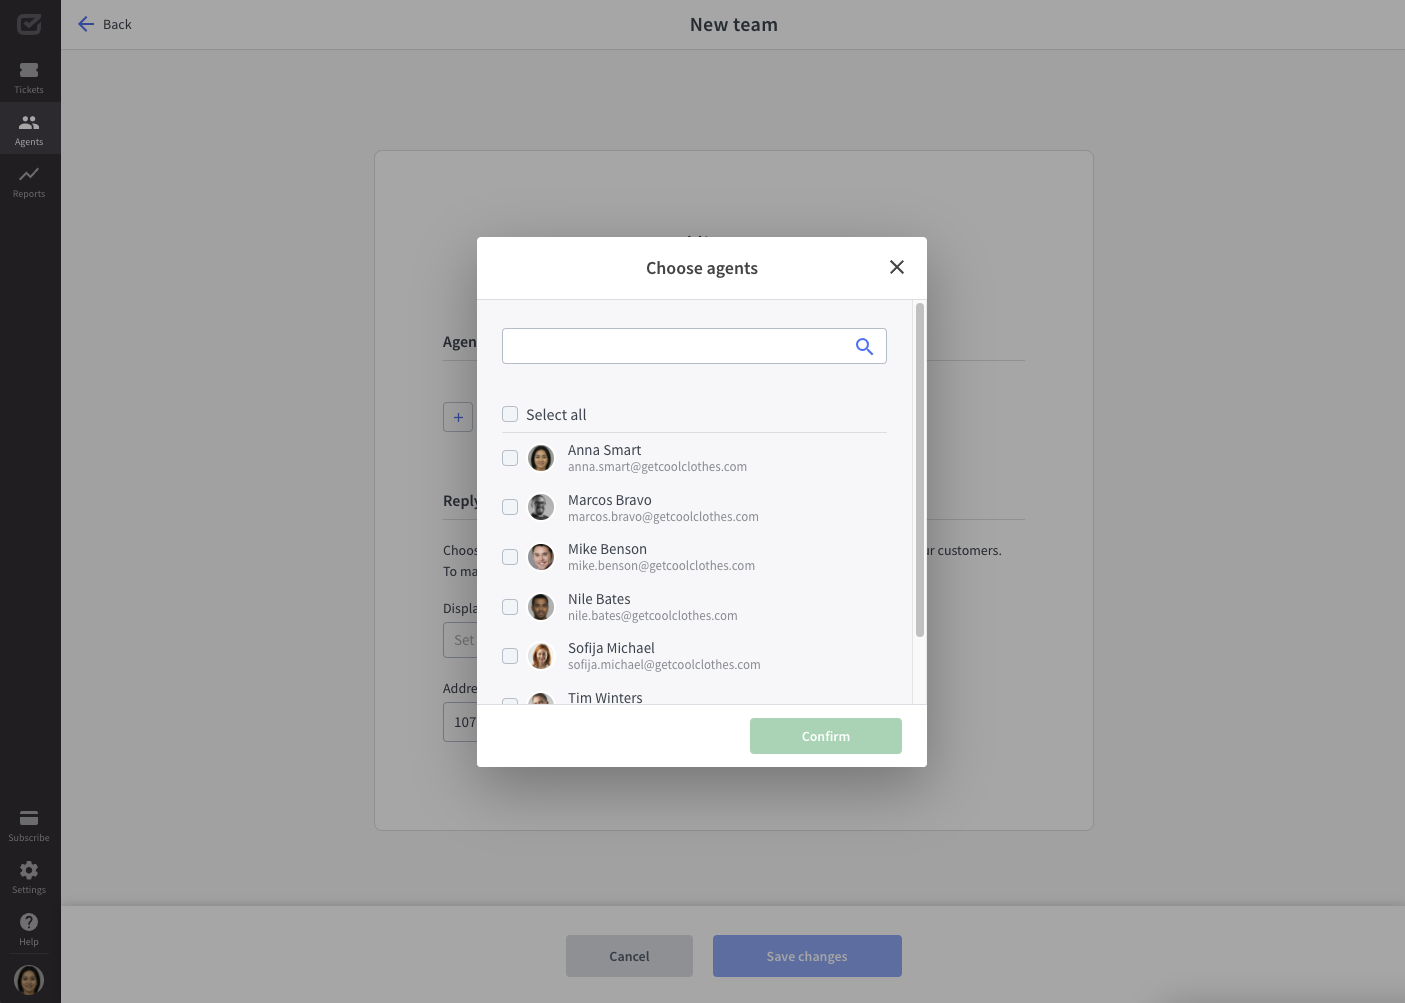Open the Reports section in sidebar
Image resolution: width=1405 pixels, height=1003 pixels.
(x=29, y=181)
